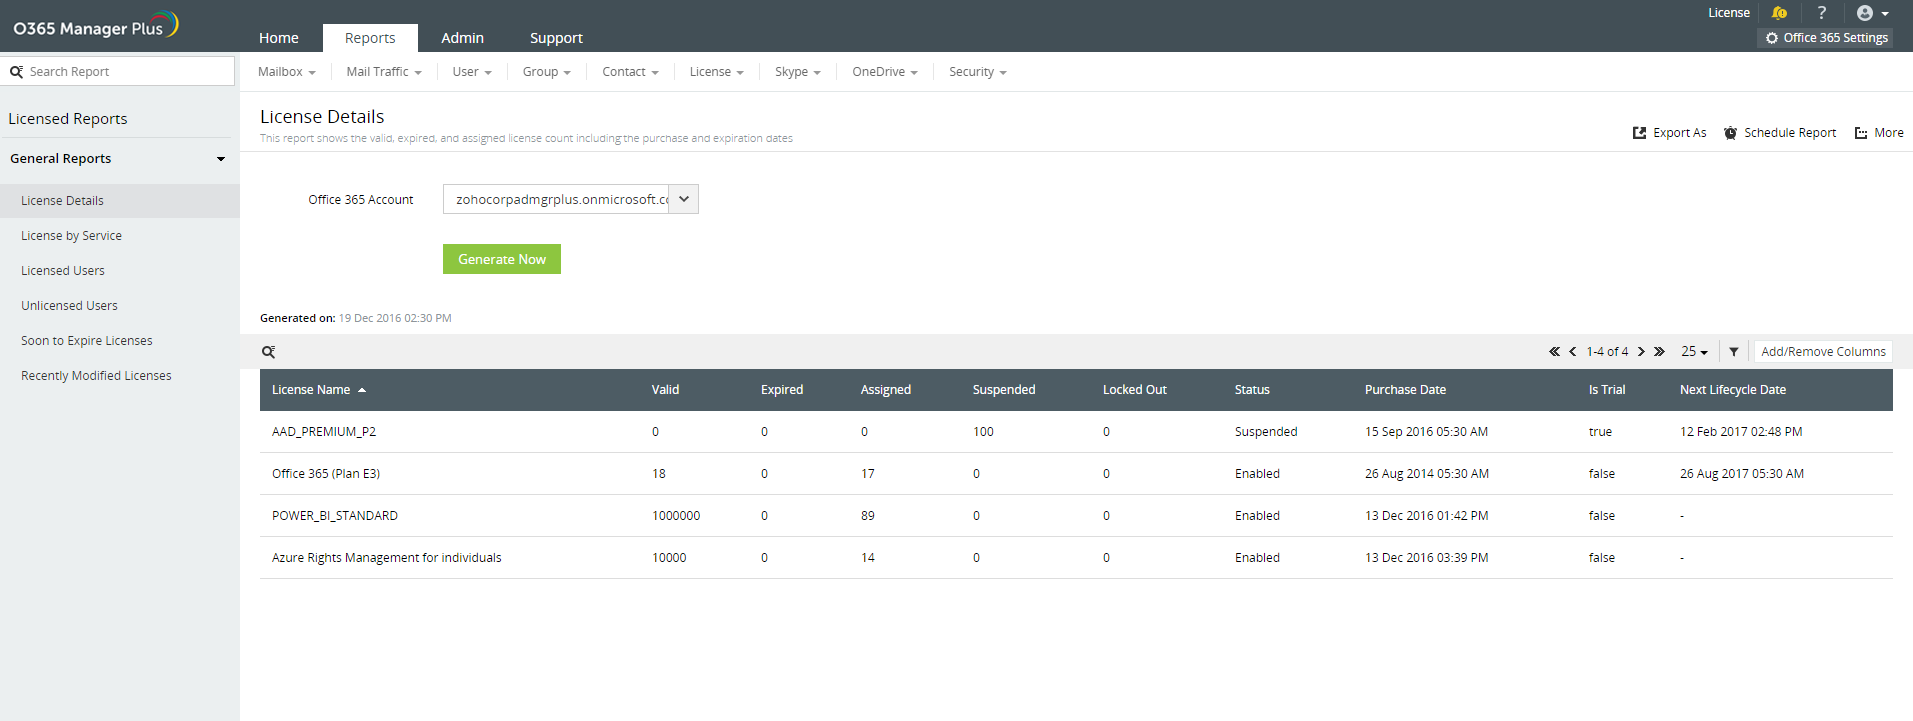The height and width of the screenshot is (721, 1913).
Task: Click the 12 Feb 2017 02:48 PM date
Action: pyautogui.click(x=1741, y=432)
